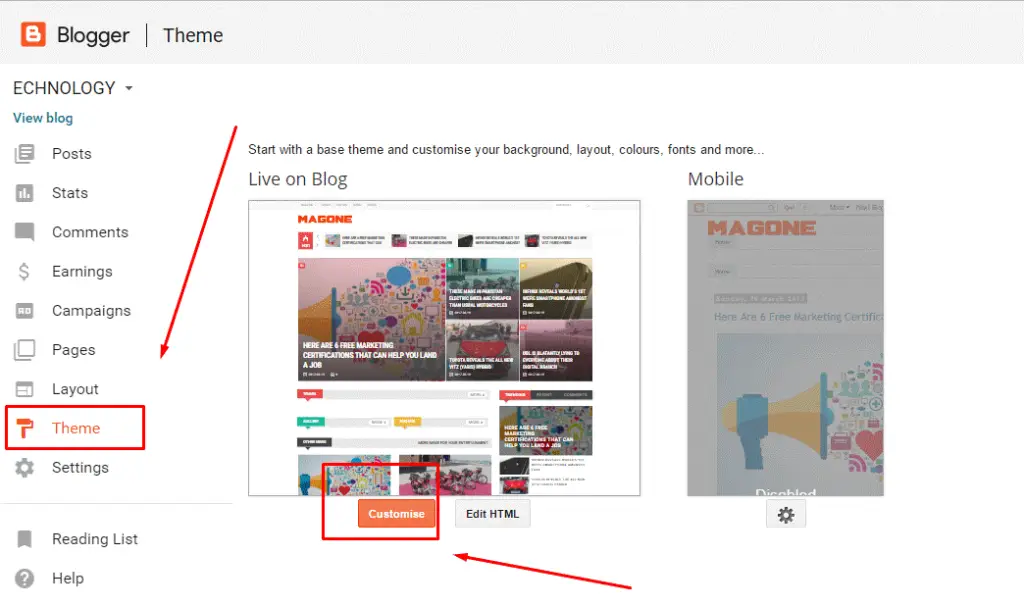Open the Reading List
Screen dimensions: 1024x606
pyautogui.click(x=95, y=539)
